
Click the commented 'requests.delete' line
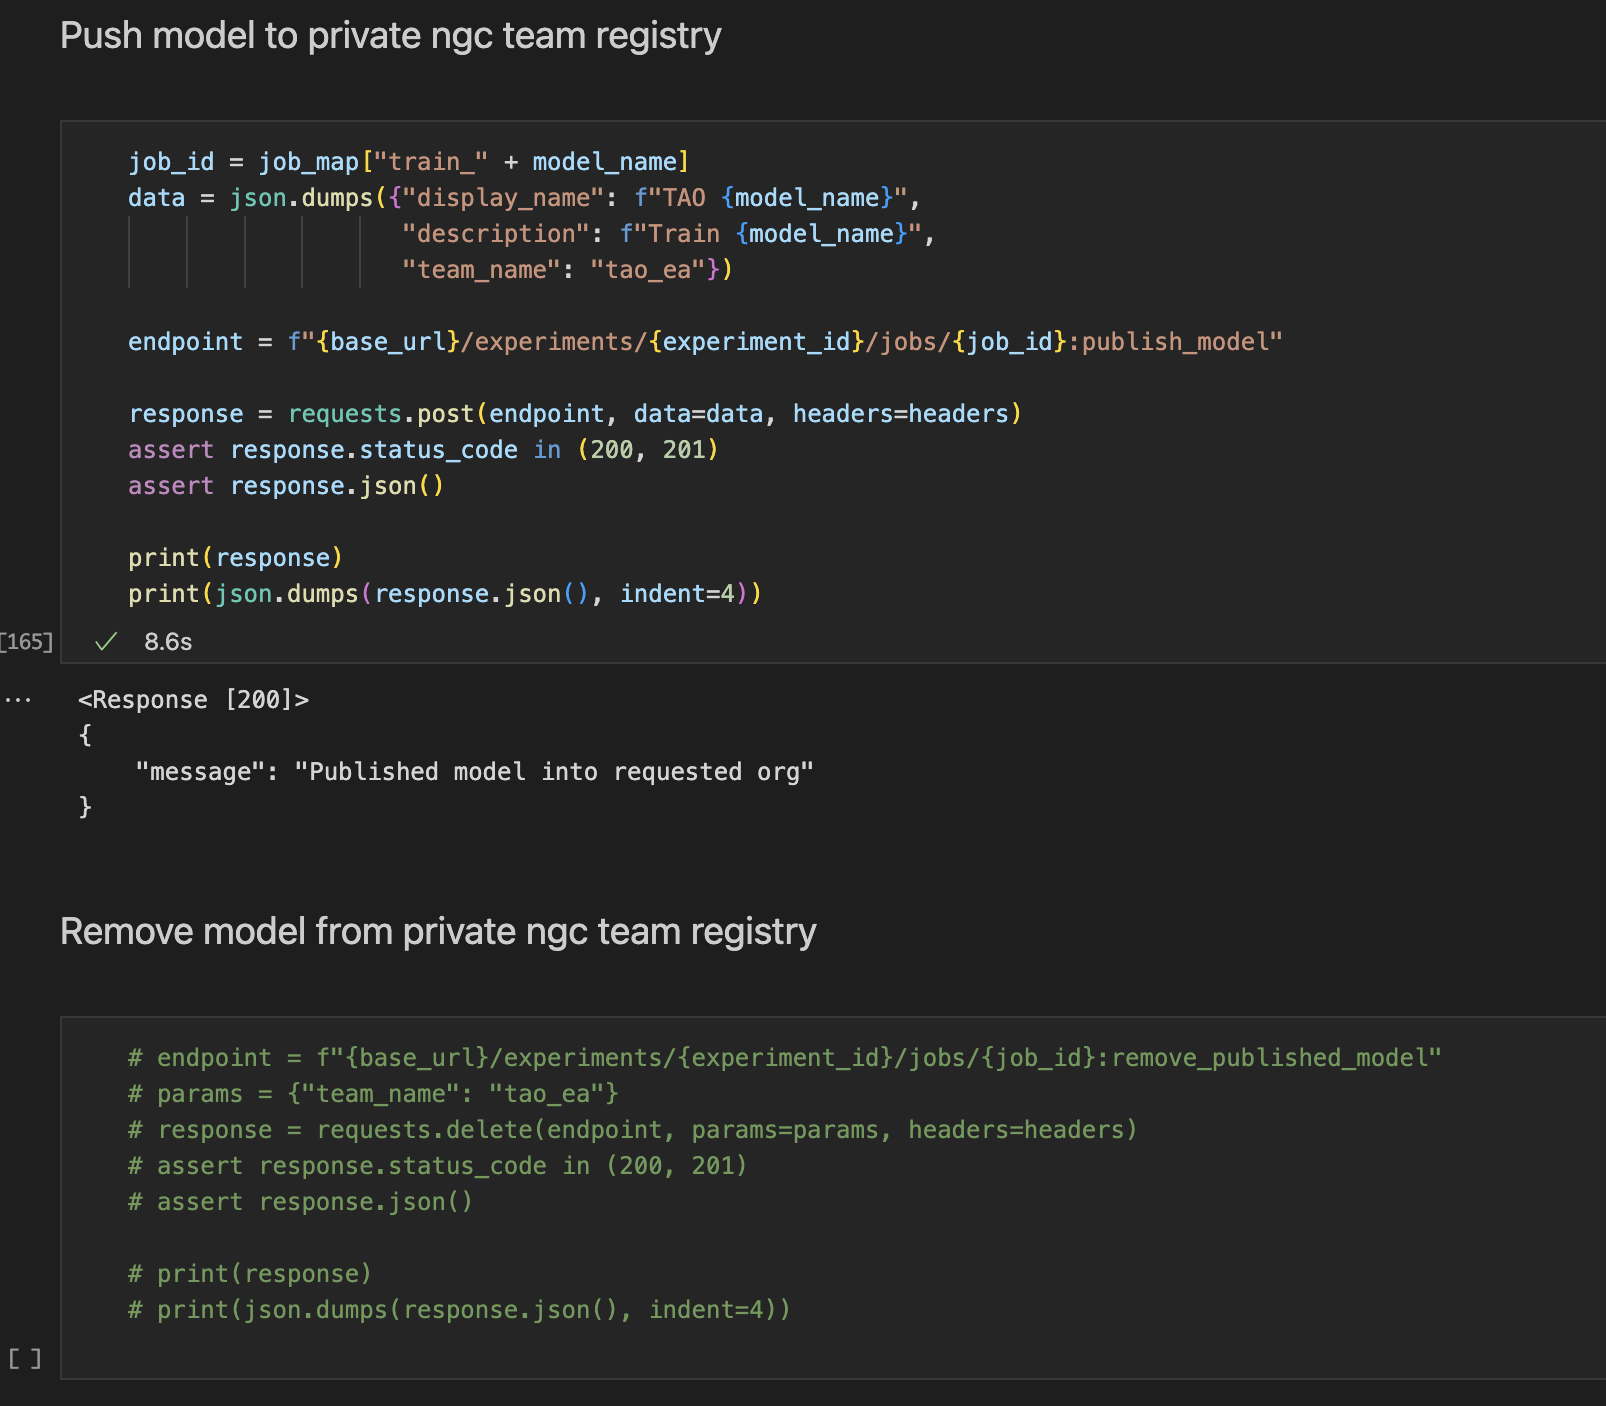(633, 1130)
